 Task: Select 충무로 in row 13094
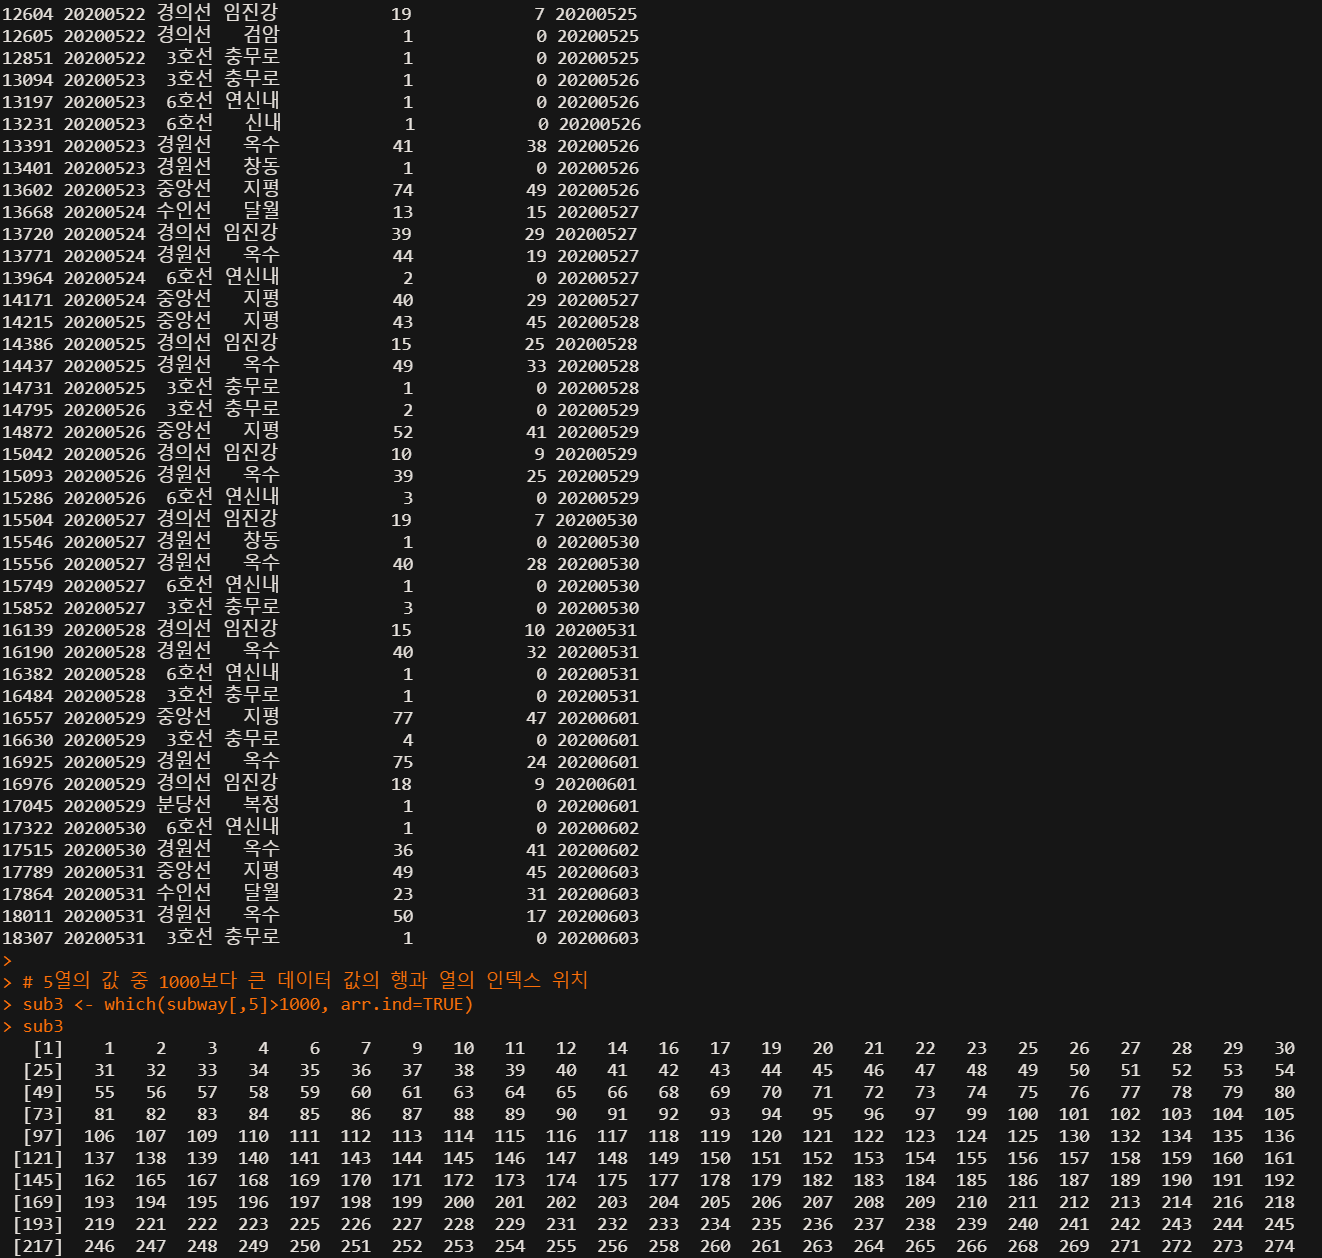click(x=252, y=80)
